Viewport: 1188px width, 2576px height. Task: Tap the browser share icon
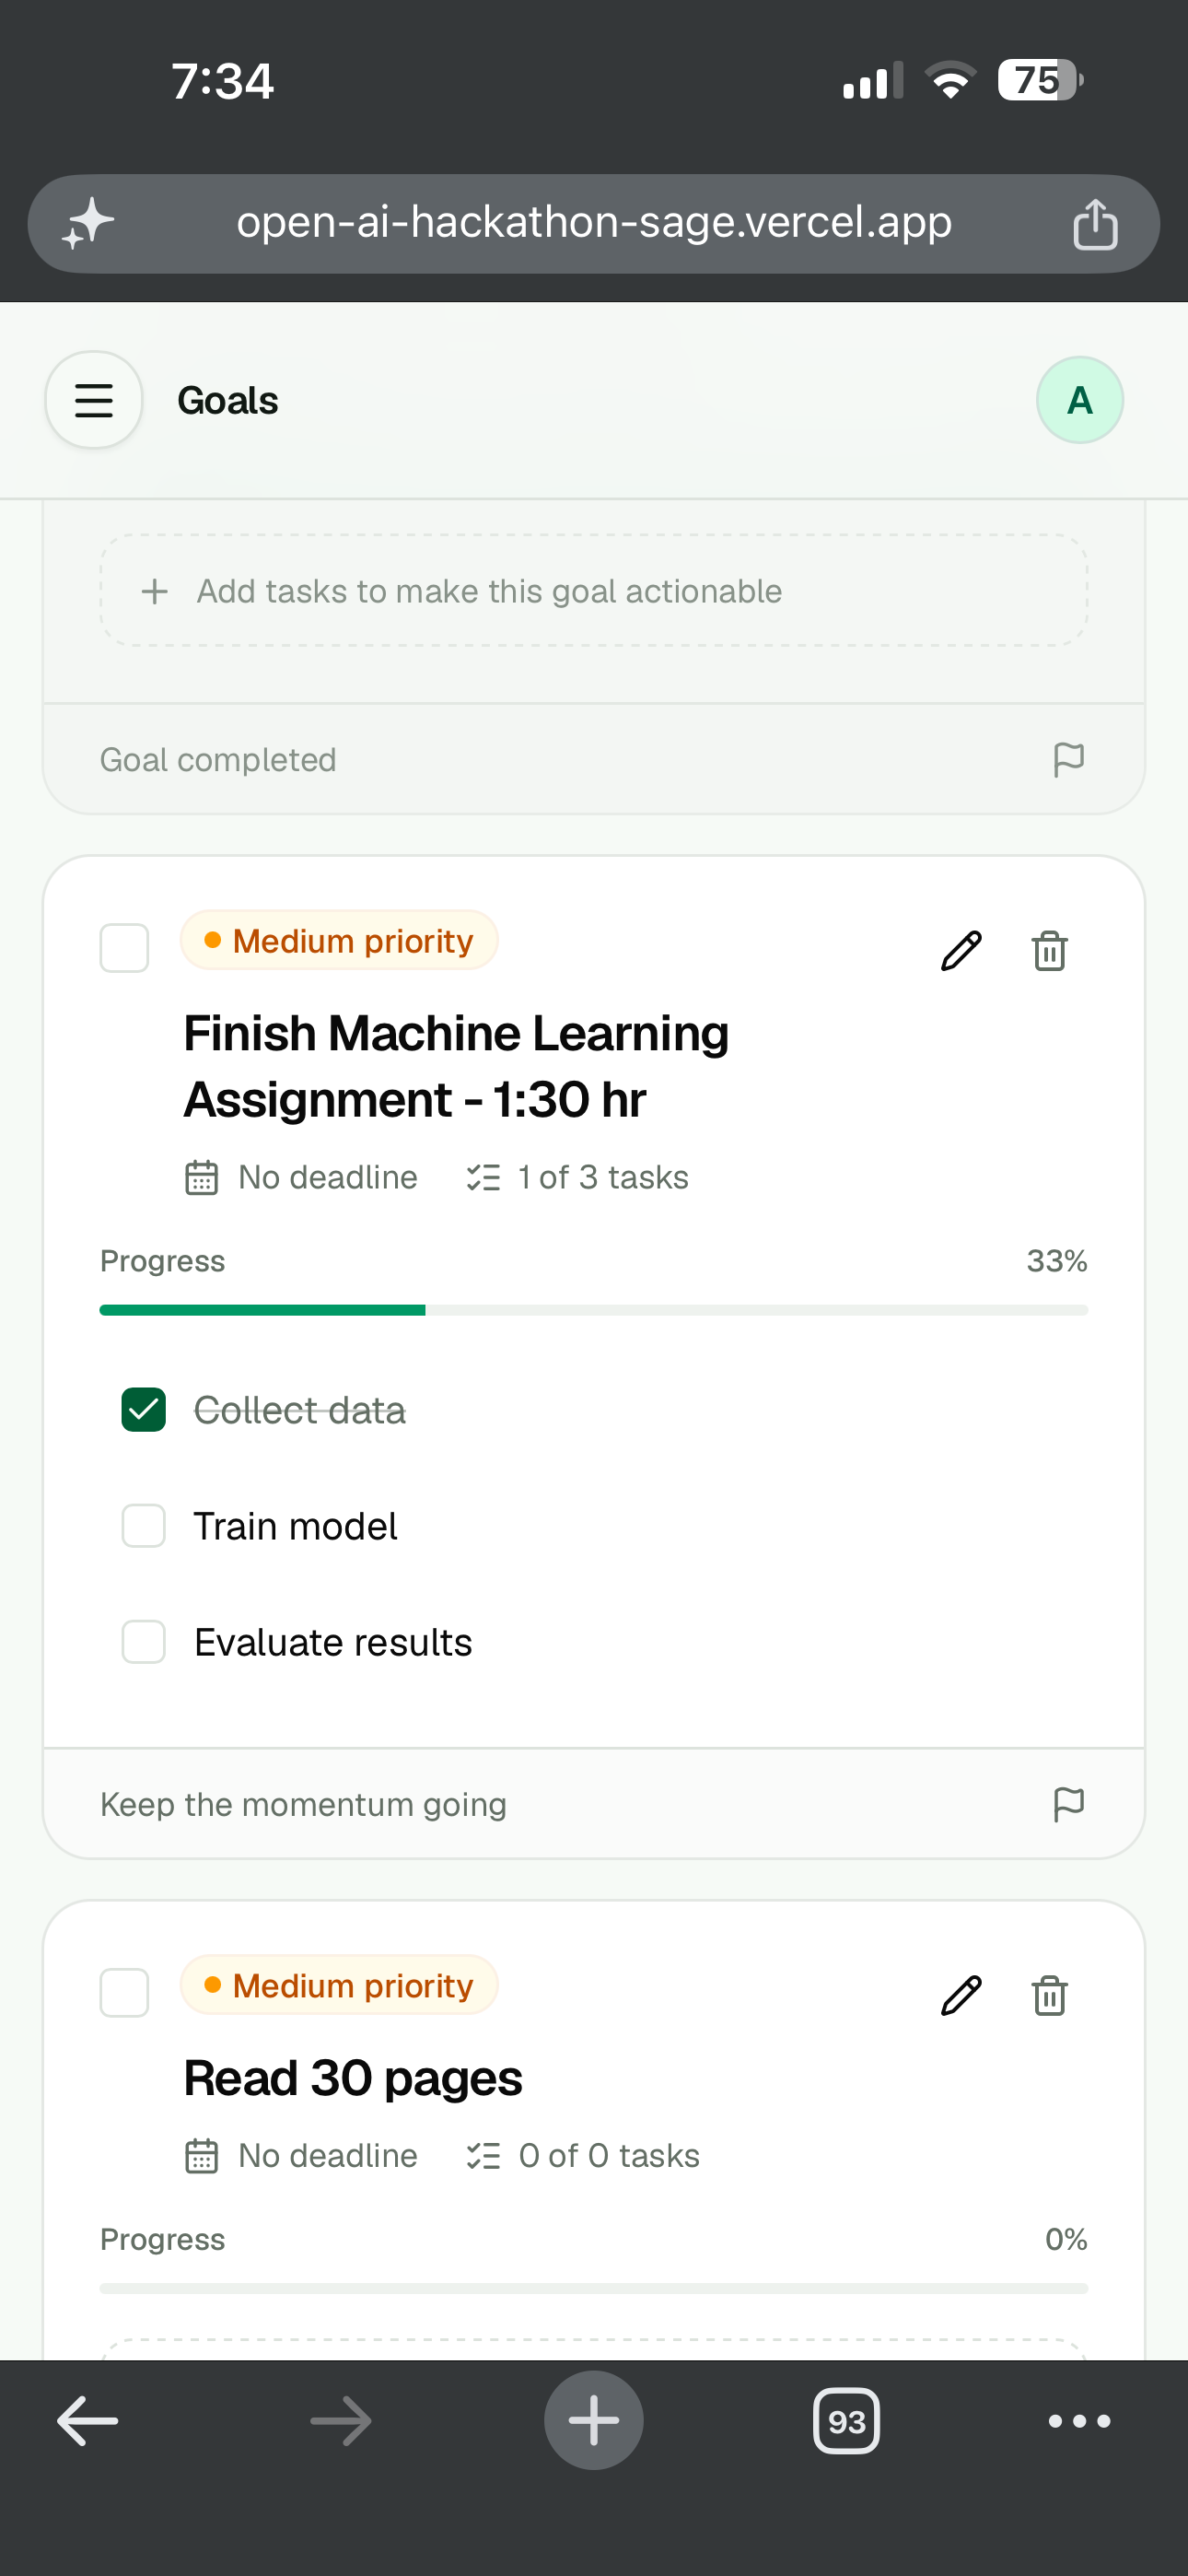pos(1095,223)
